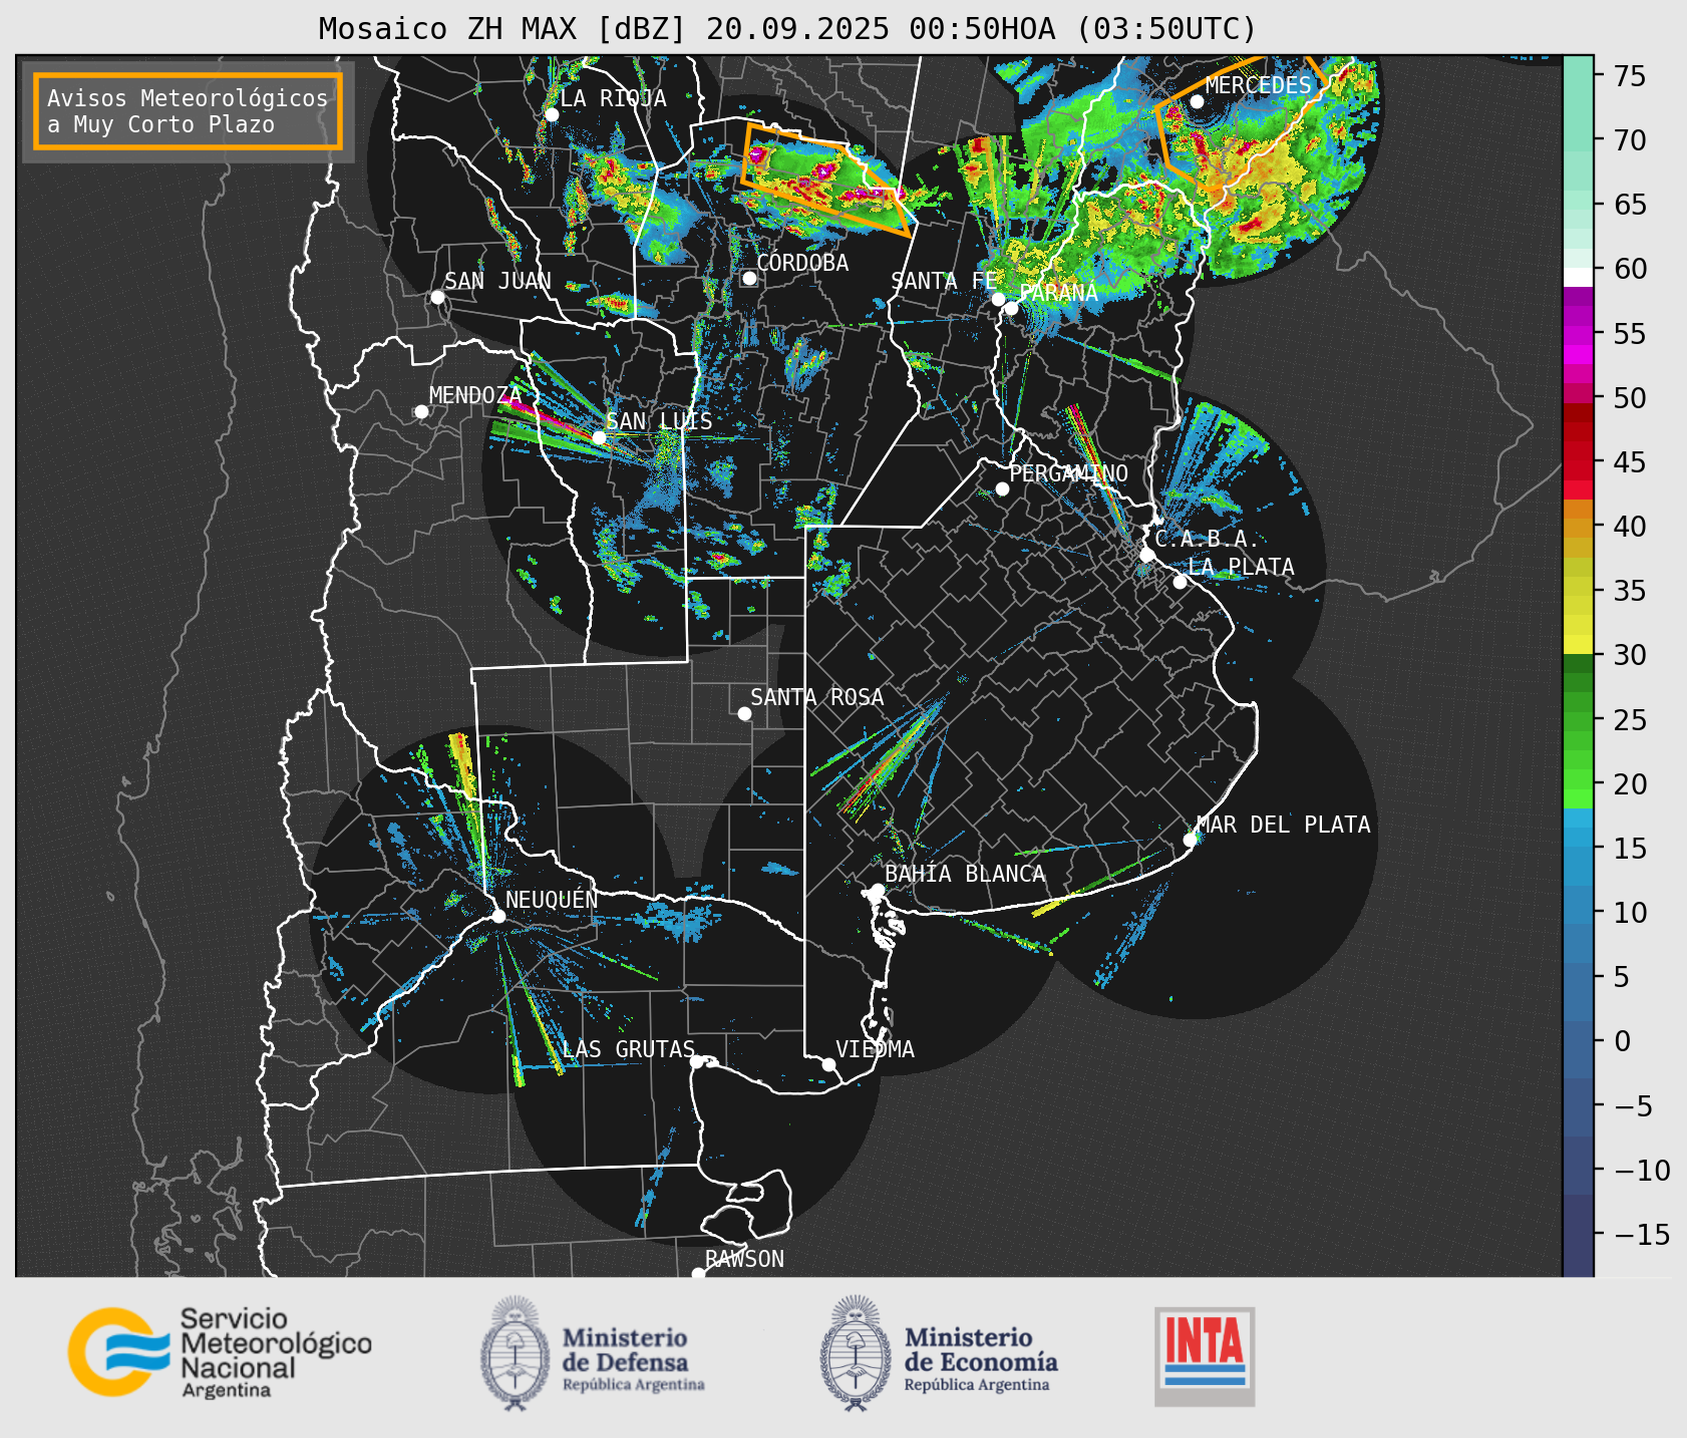Click the Santa Rosa city marker
1687x1438 pixels.
pyautogui.click(x=744, y=713)
